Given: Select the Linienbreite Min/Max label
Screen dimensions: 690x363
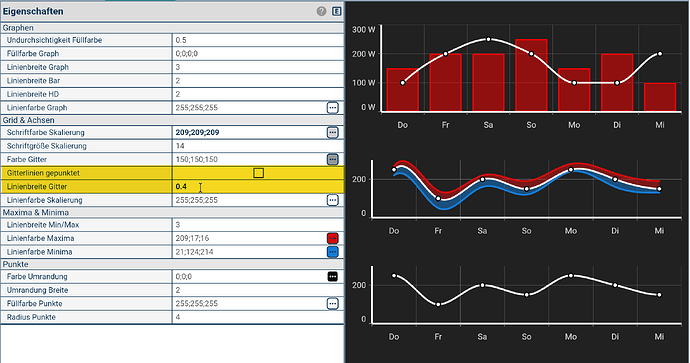Looking at the screenshot, I should 43,225.
